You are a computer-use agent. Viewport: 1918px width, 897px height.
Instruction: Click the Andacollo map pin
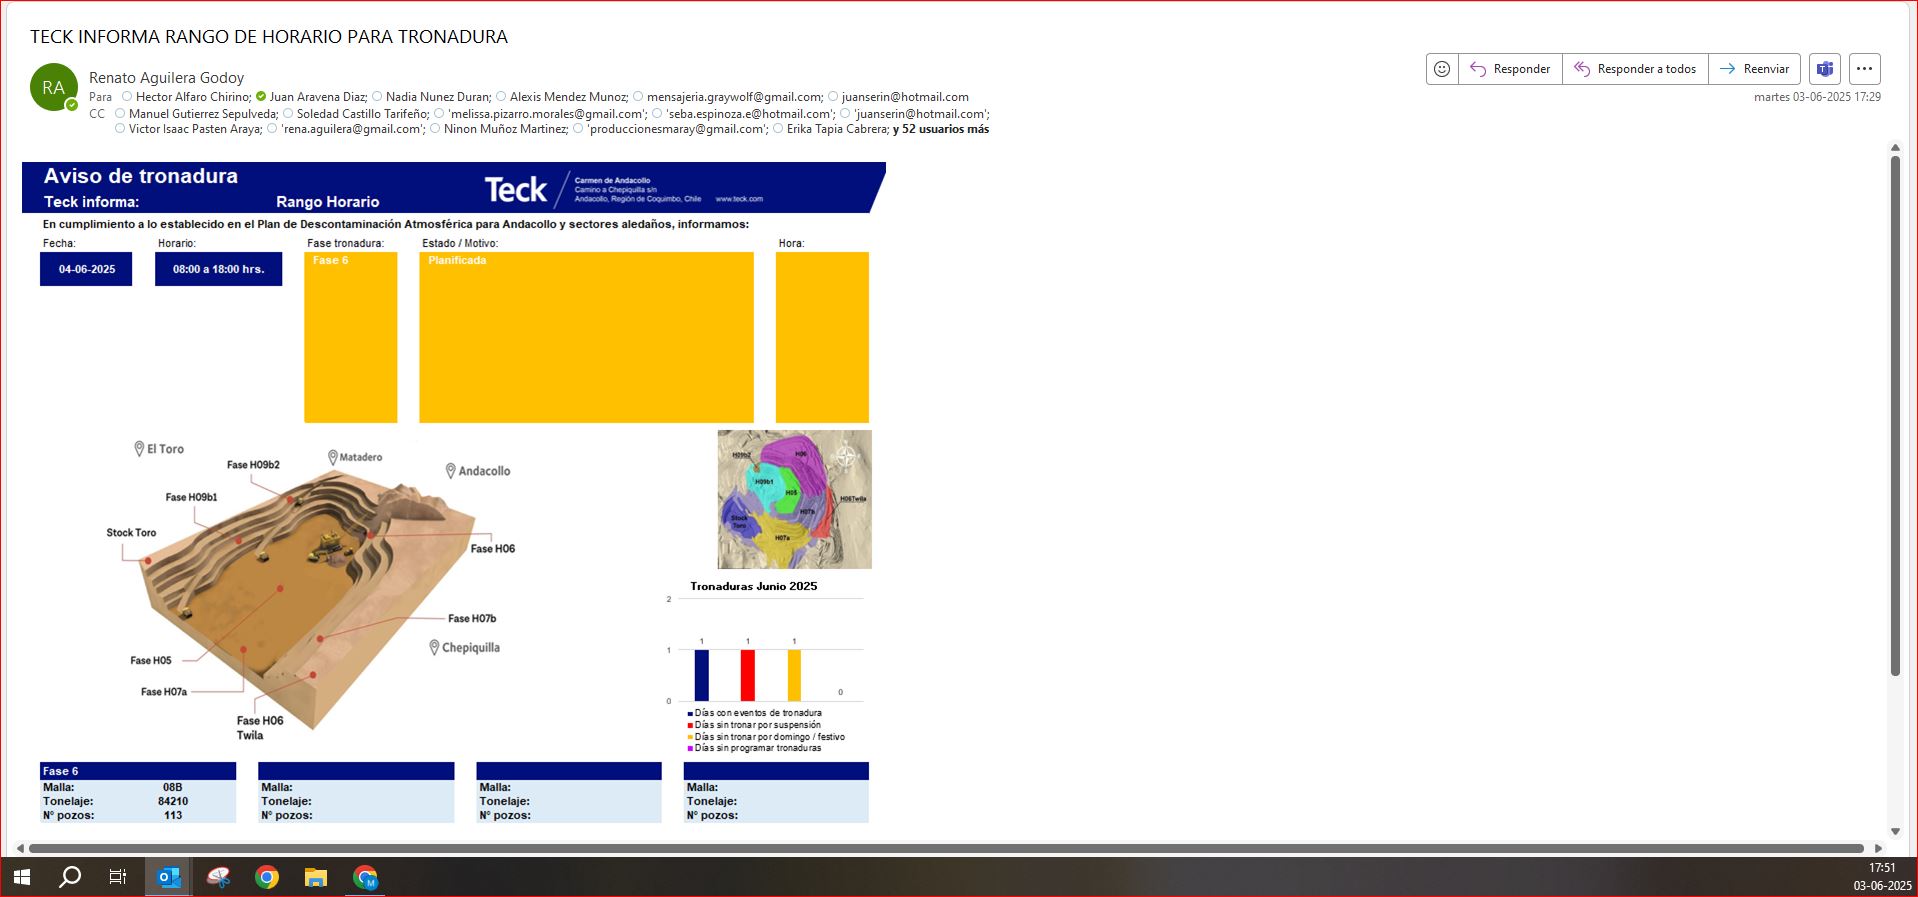(450, 471)
